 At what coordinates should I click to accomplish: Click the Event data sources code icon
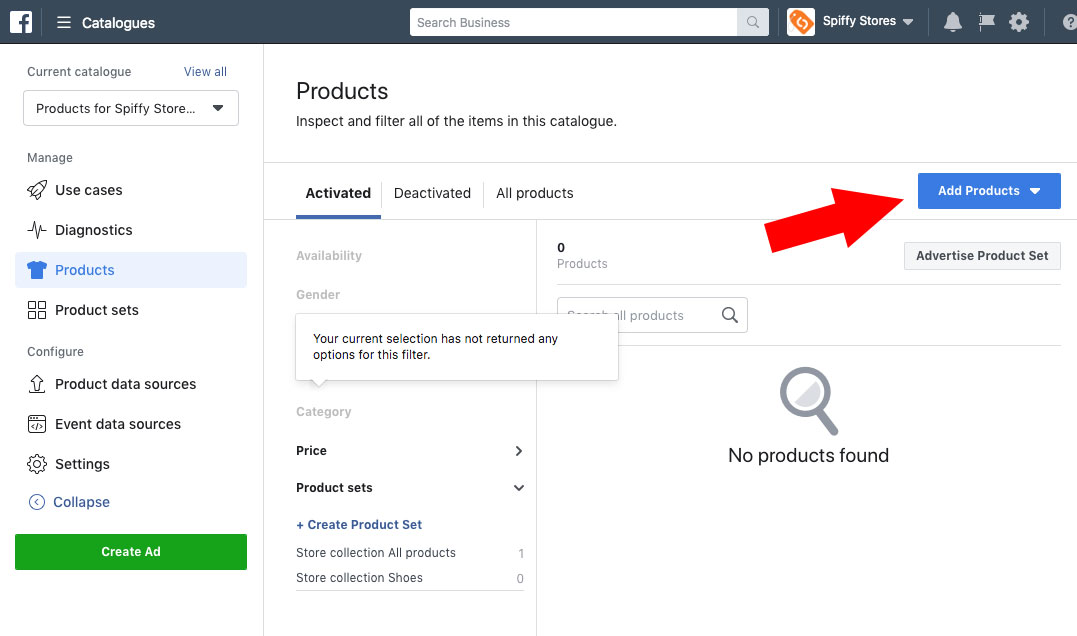click(37, 424)
